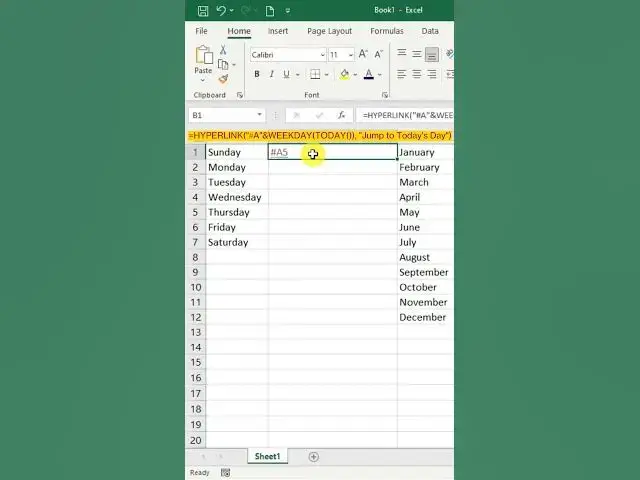Screen dimensions: 640x480
Task: Toggle the highlighted Bottom Align button
Action: (x=432, y=54)
